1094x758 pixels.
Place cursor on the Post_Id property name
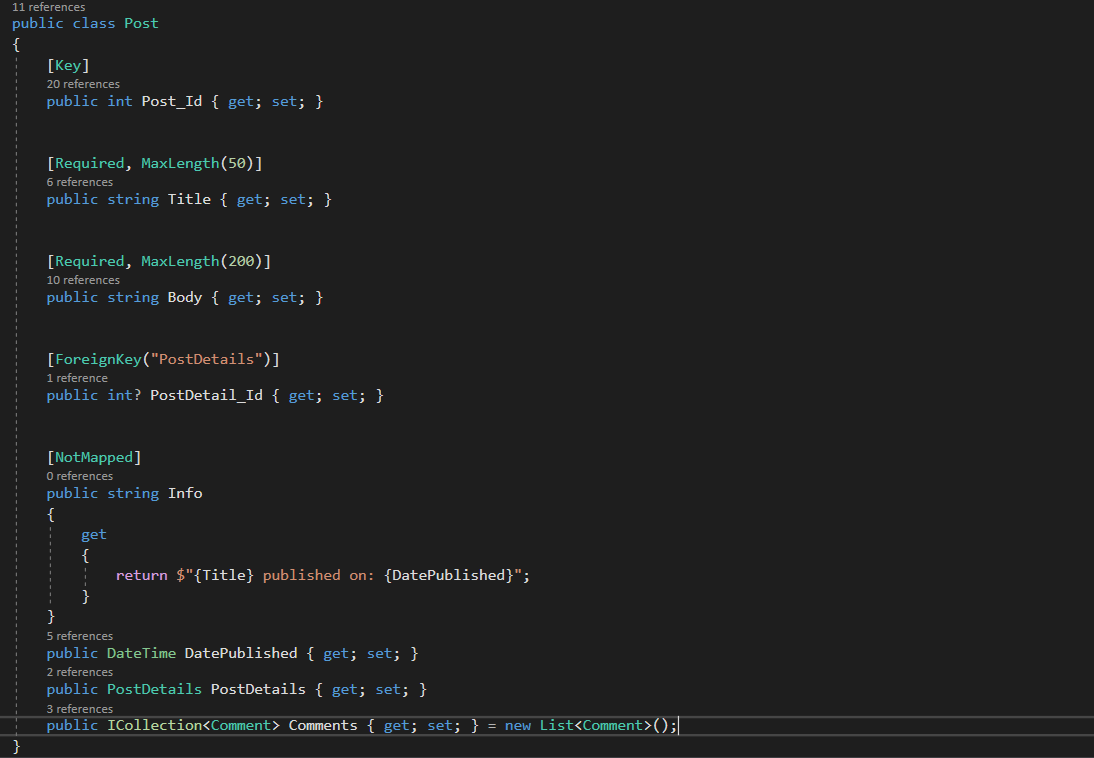[x=172, y=101]
